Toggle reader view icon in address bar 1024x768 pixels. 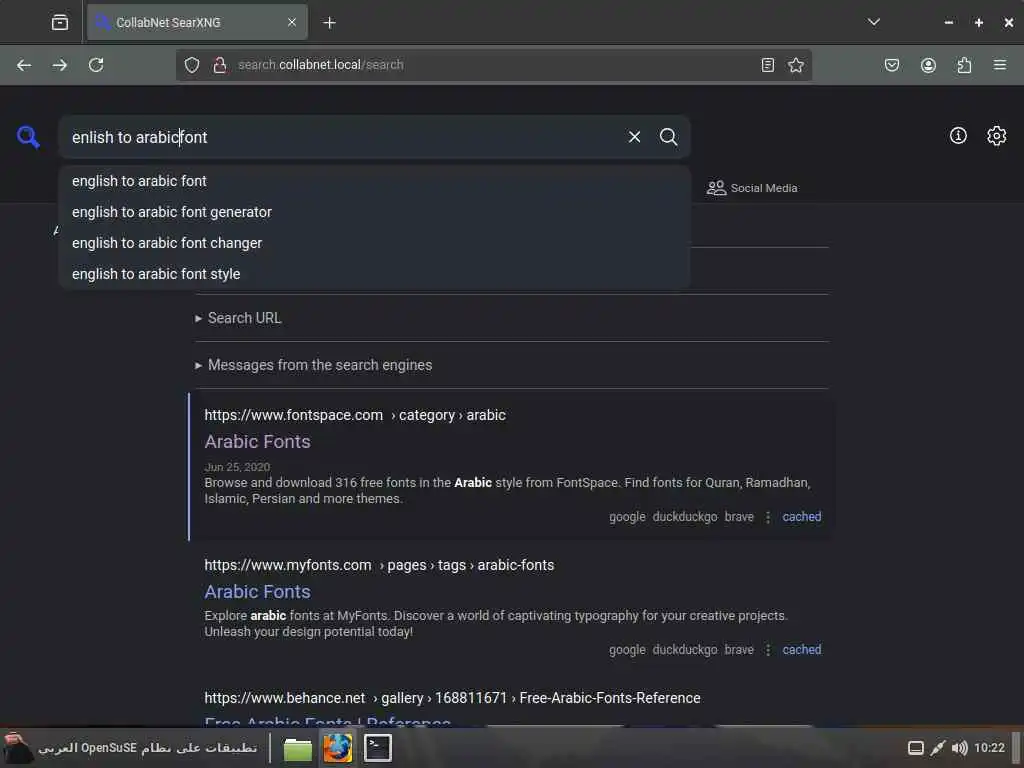click(768, 65)
